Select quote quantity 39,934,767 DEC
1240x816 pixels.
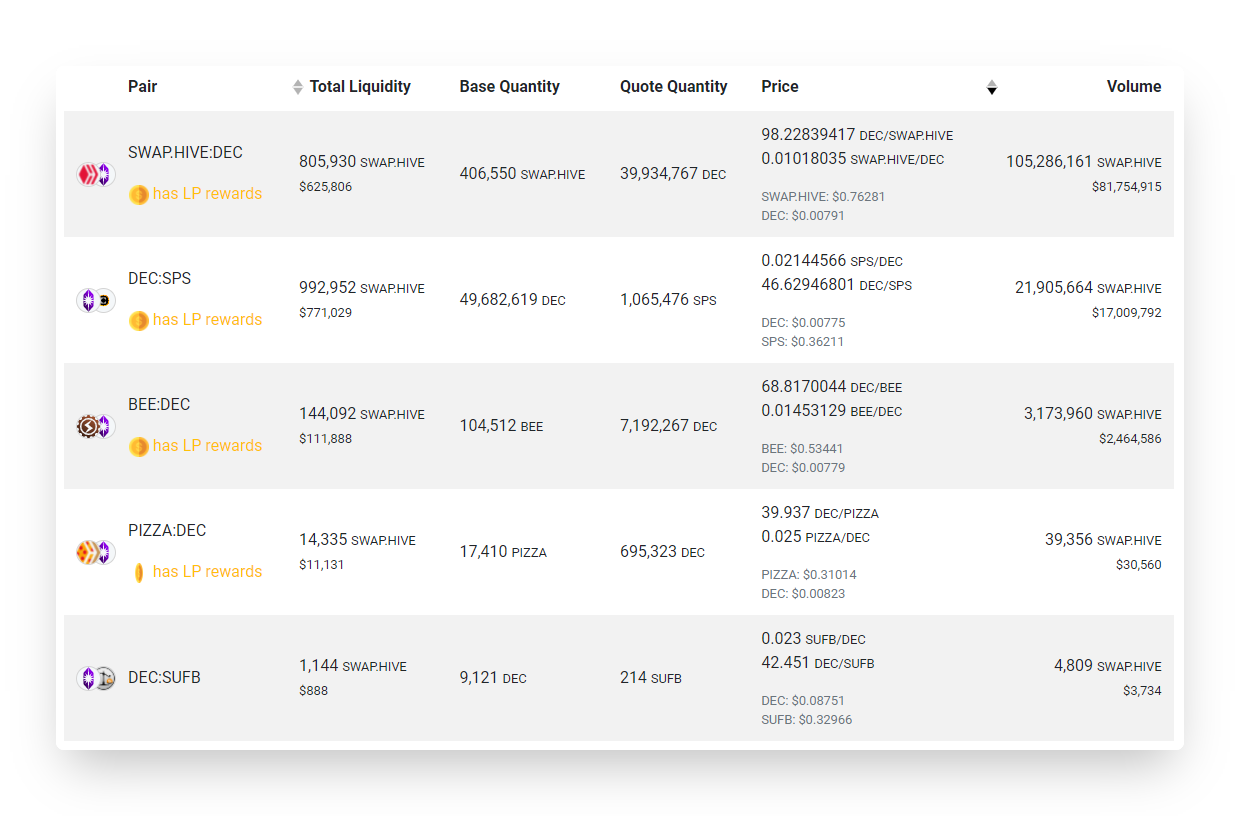[673, 174]
